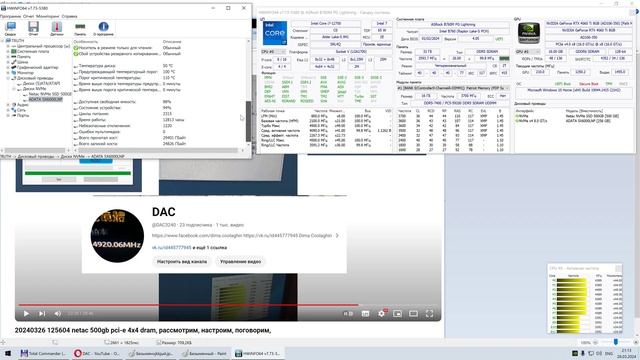Screen dimensions: 640x360
Task: Expand channel links chevron next to Dima Coolaghin
Action: click(x=337, y=236)
